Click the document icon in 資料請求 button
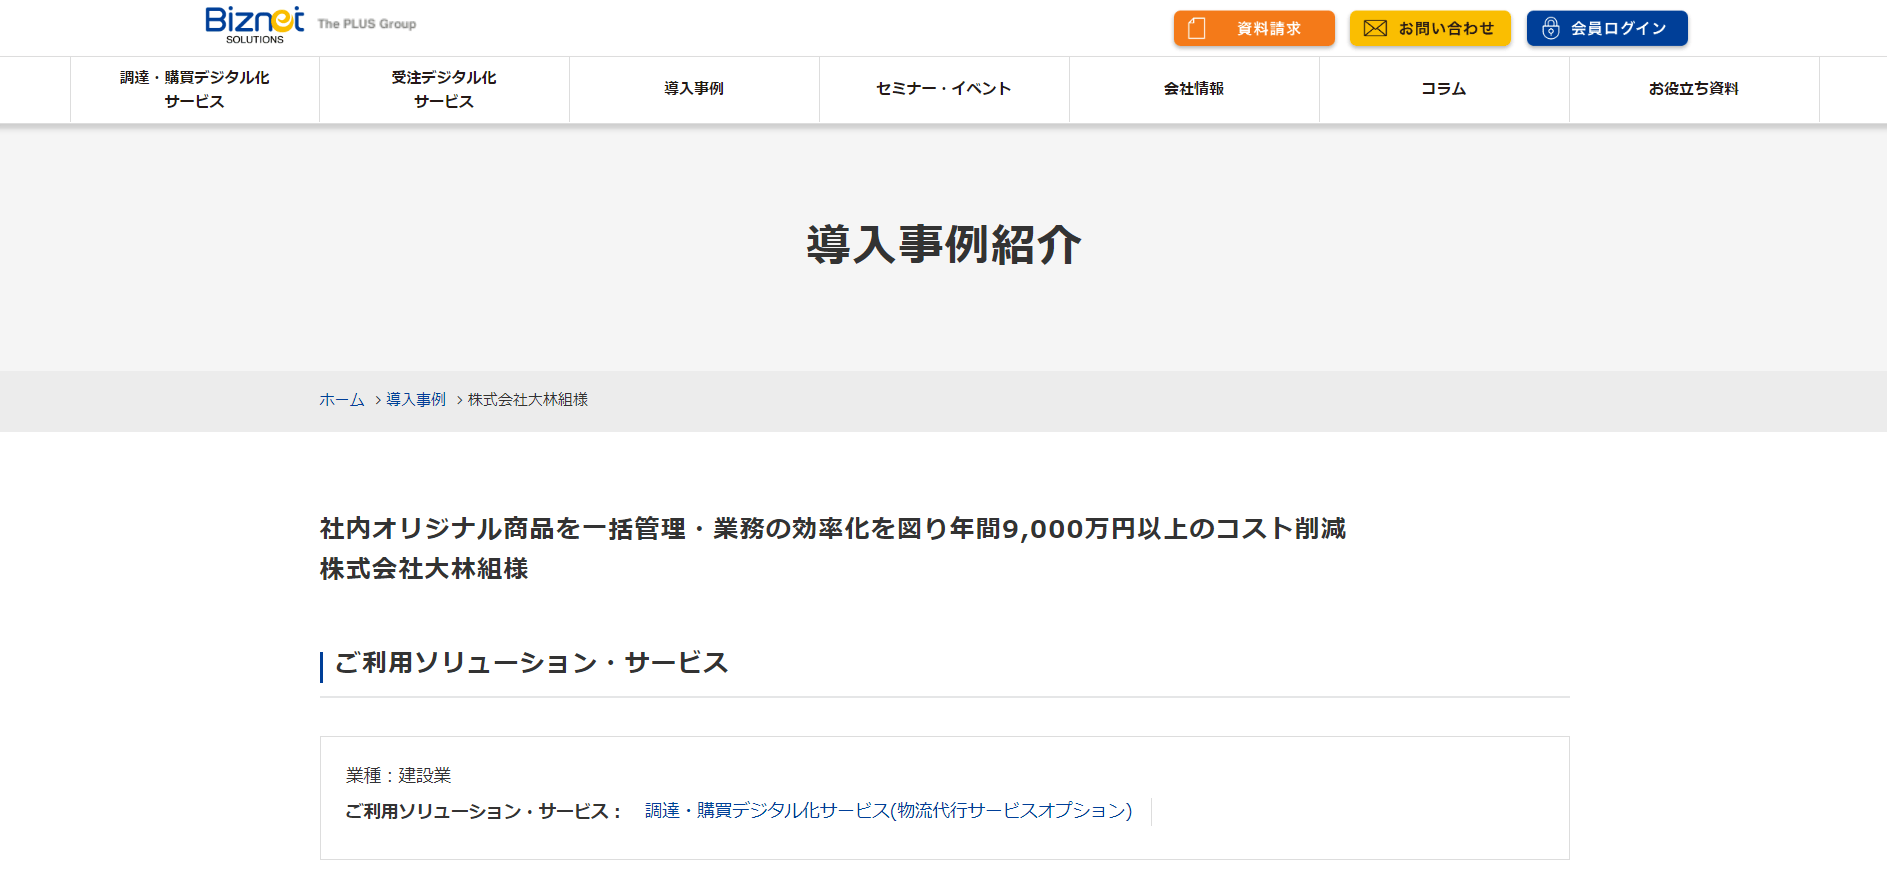 tap(1196, 29)
